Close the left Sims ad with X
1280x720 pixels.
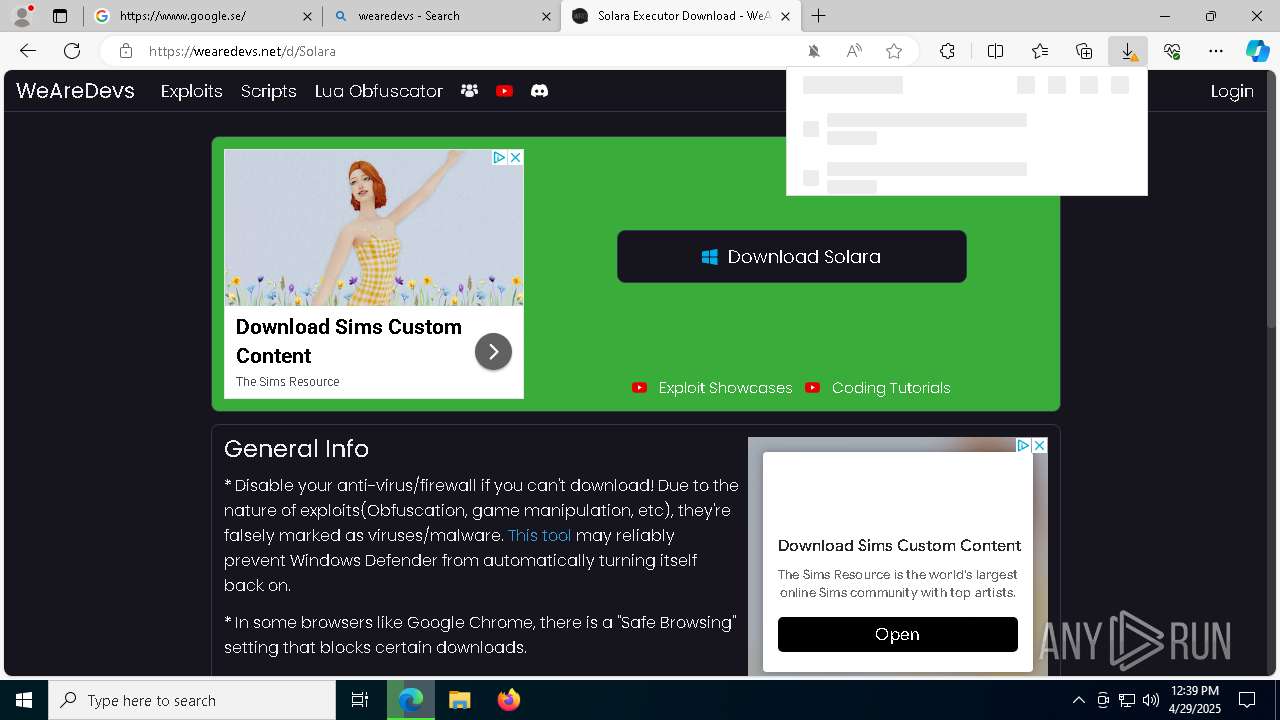click(x=515, y=158)
